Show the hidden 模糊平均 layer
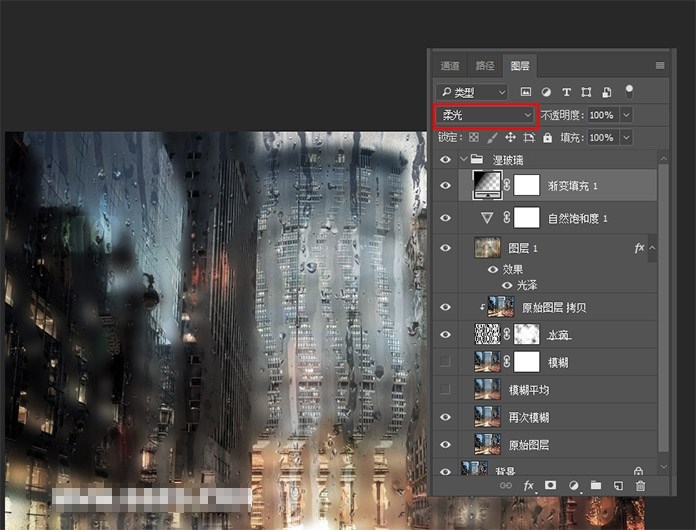Screen dimensions: 696x530 [x=445, y=390]
